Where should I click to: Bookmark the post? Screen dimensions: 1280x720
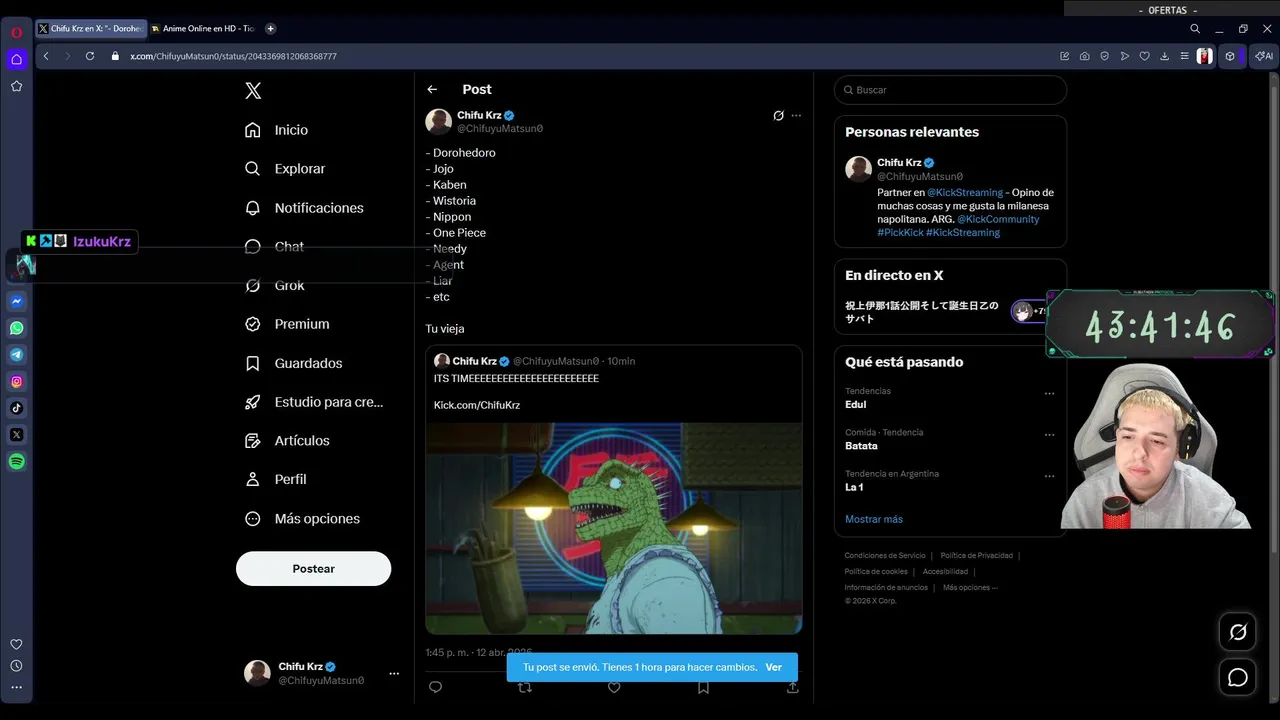(703, 688)
